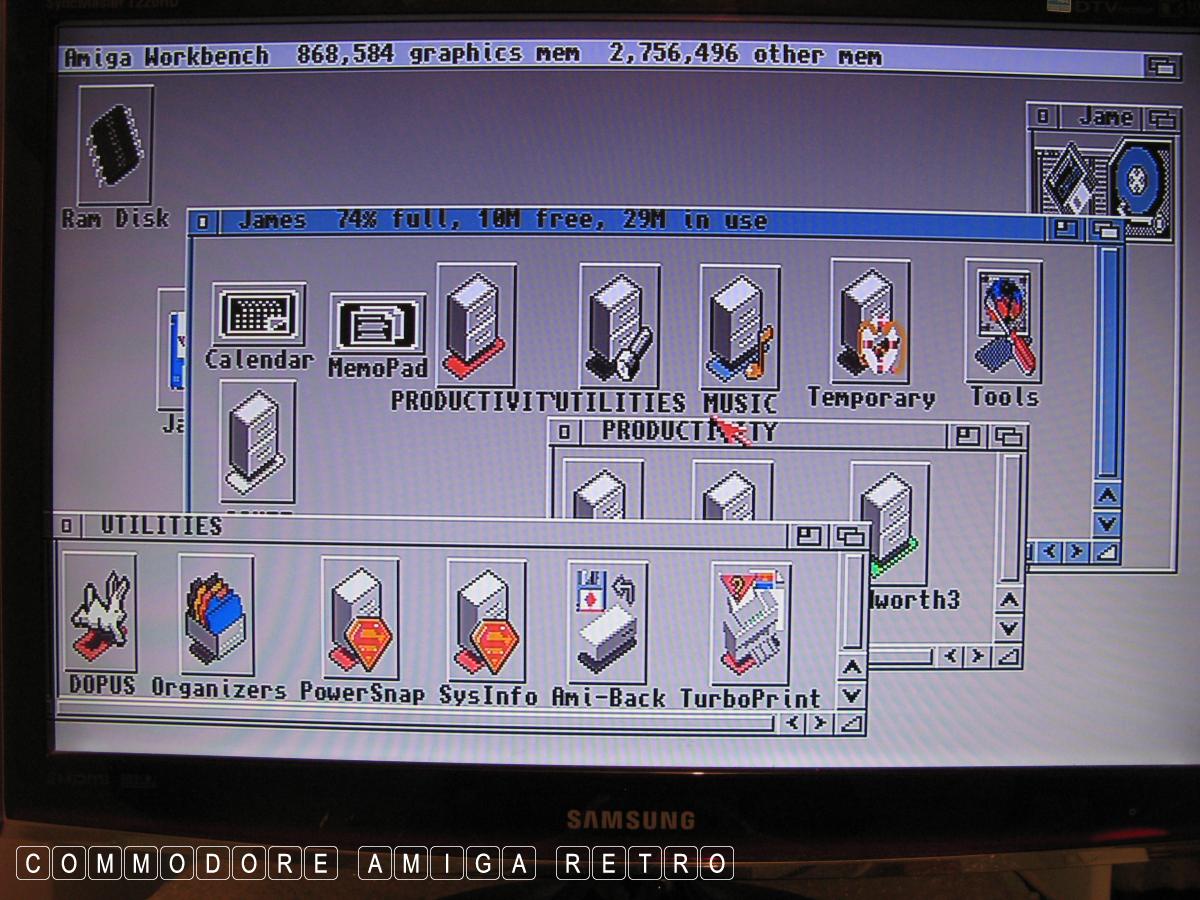
Task: Click the Workbench screen depth gadget
Action: point(1160,66)
